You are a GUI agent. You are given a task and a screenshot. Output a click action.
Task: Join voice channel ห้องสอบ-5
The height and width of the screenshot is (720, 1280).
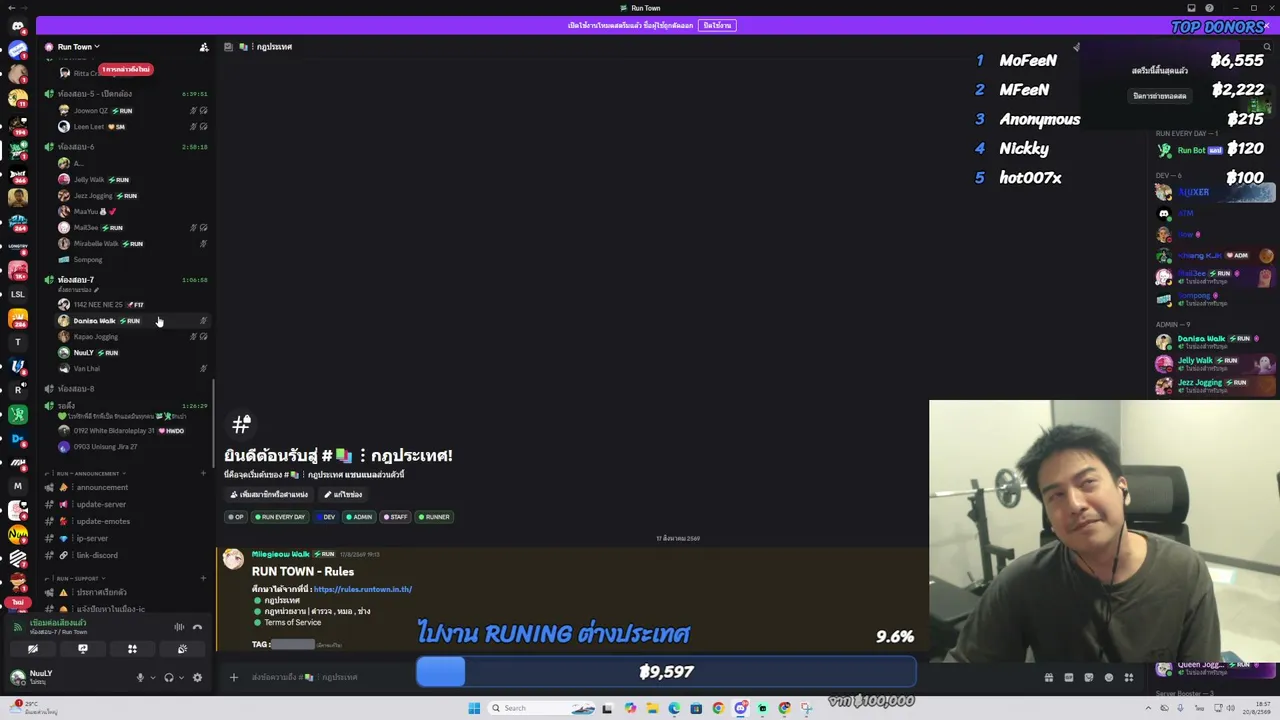pos(125,94)
